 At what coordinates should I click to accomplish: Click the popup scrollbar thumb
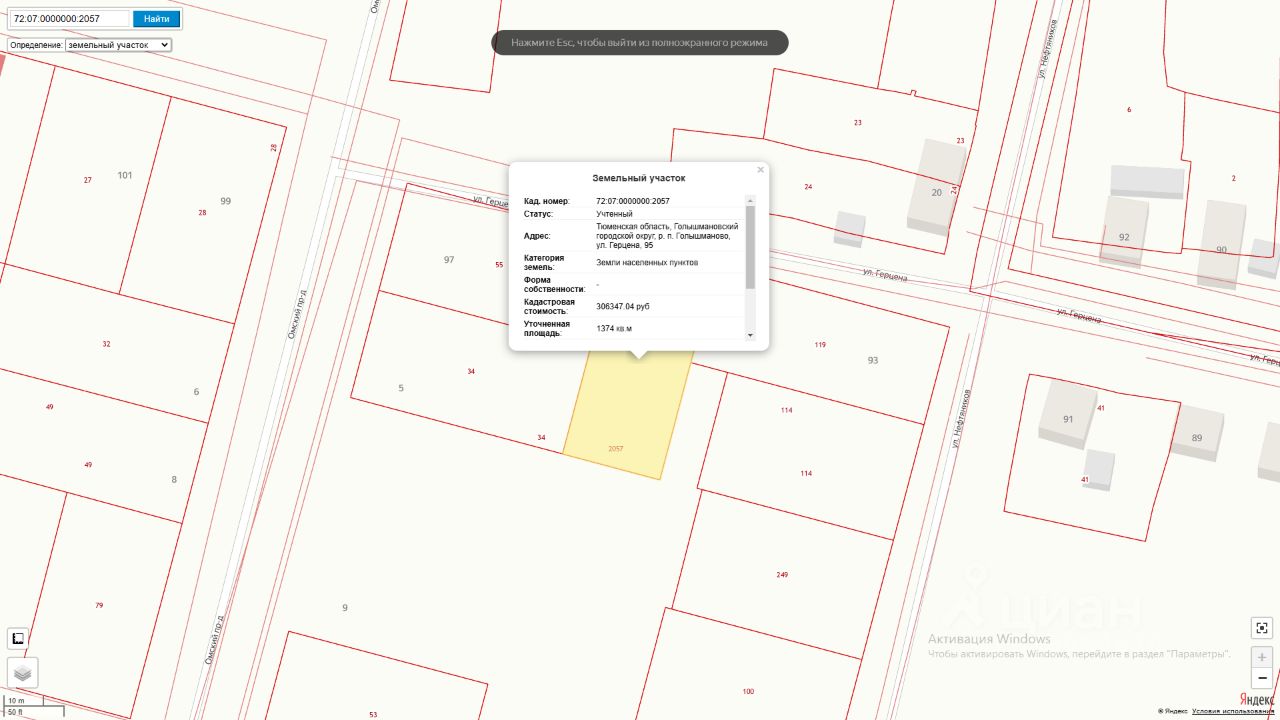[751, 247]
